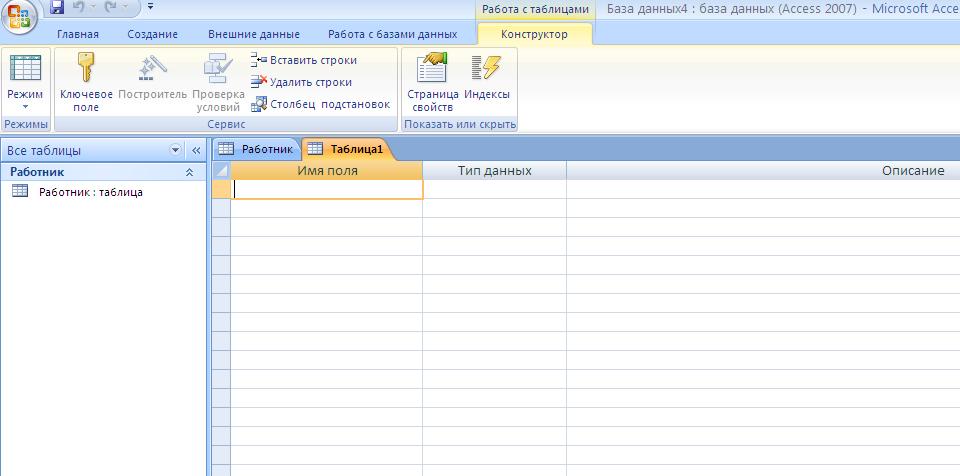Switch to the Работник document tab
Screen dimensions: 960x476
(258, 149)
